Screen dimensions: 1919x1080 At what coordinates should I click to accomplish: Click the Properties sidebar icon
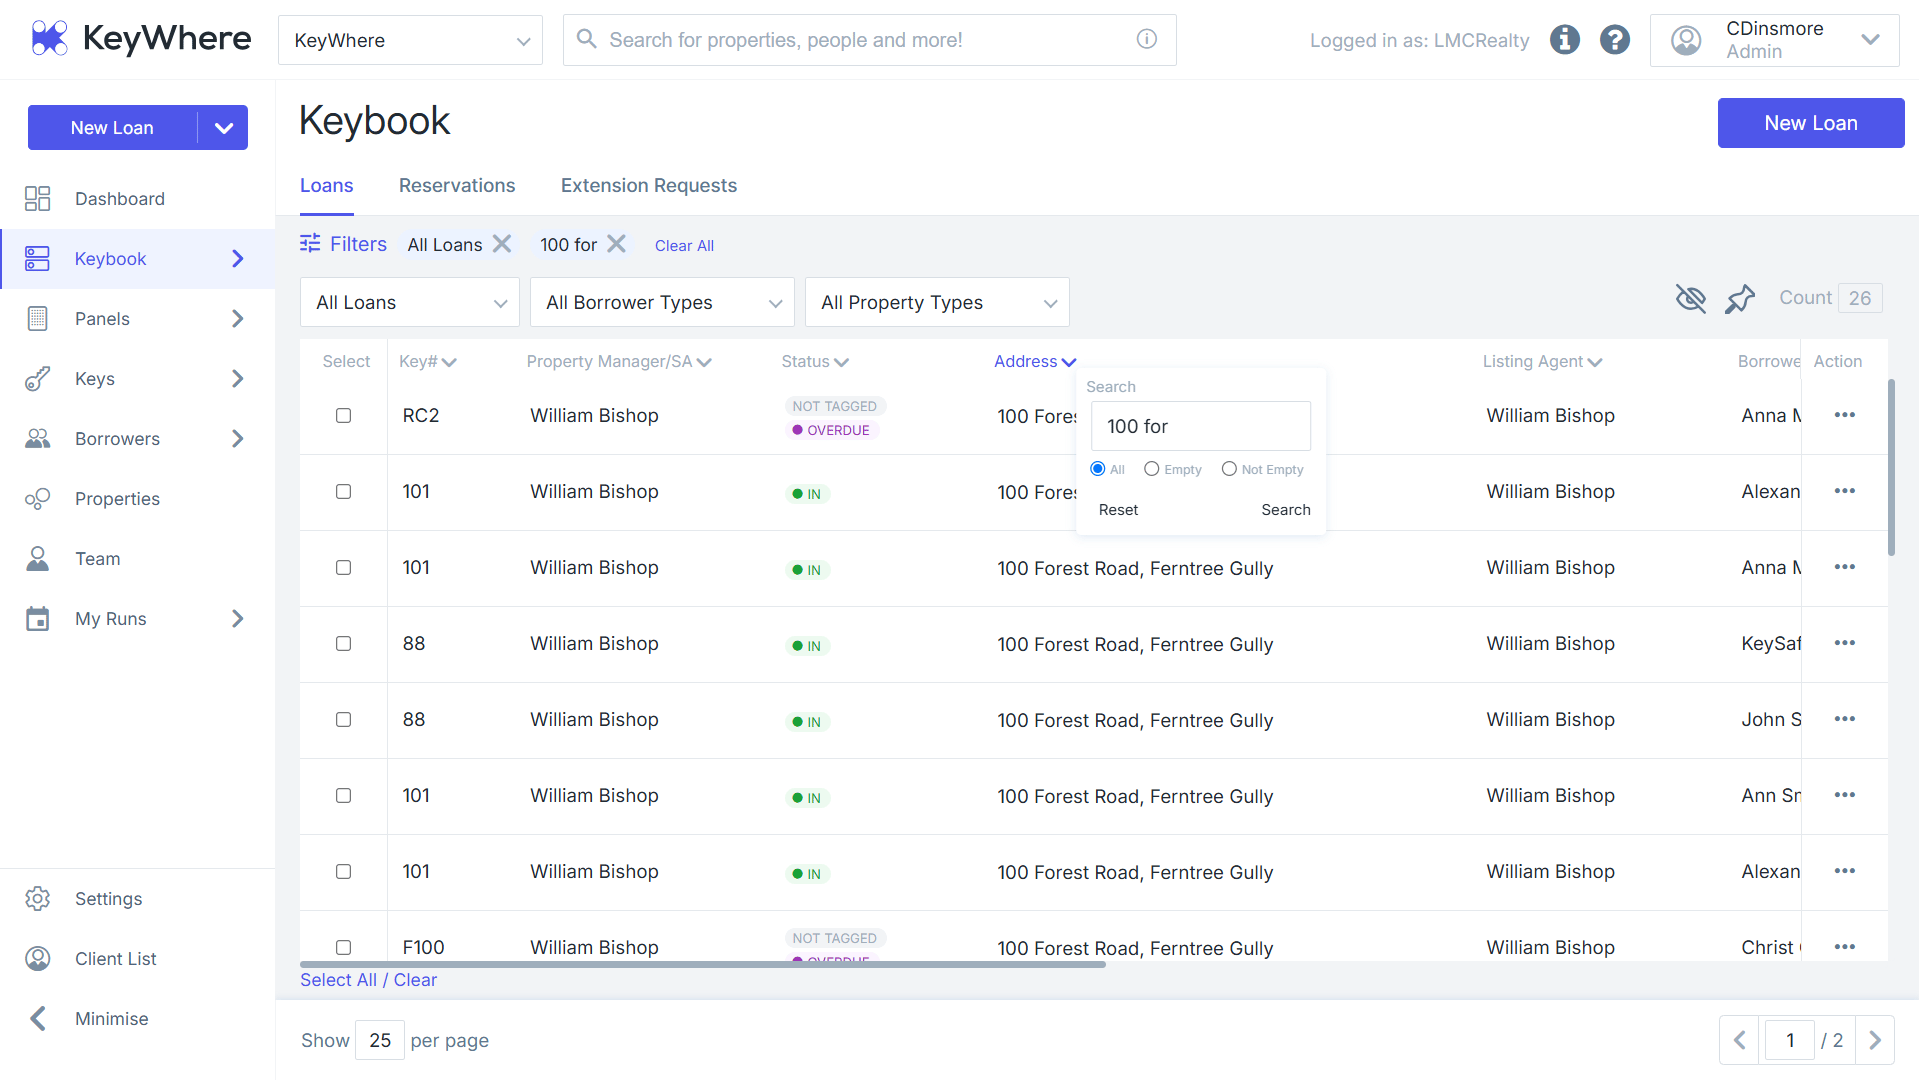click(x=37, y=498)
